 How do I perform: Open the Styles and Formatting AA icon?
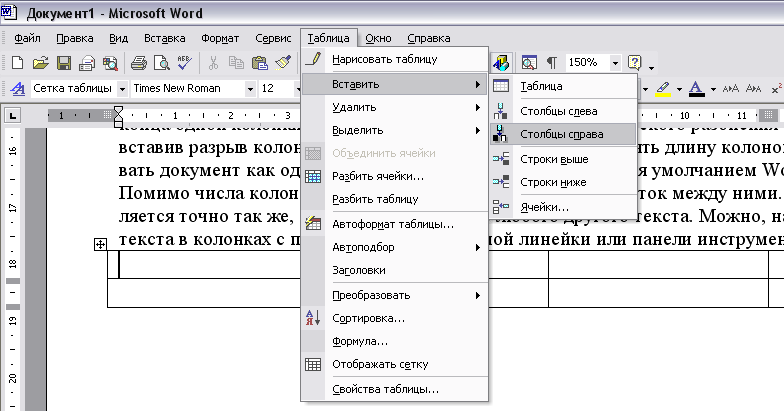[18, 88]
